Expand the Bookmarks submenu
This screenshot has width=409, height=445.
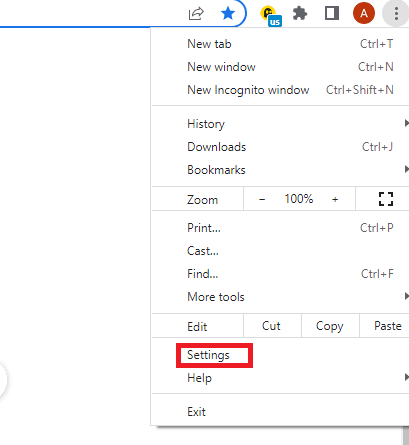(x=281, y=170)
